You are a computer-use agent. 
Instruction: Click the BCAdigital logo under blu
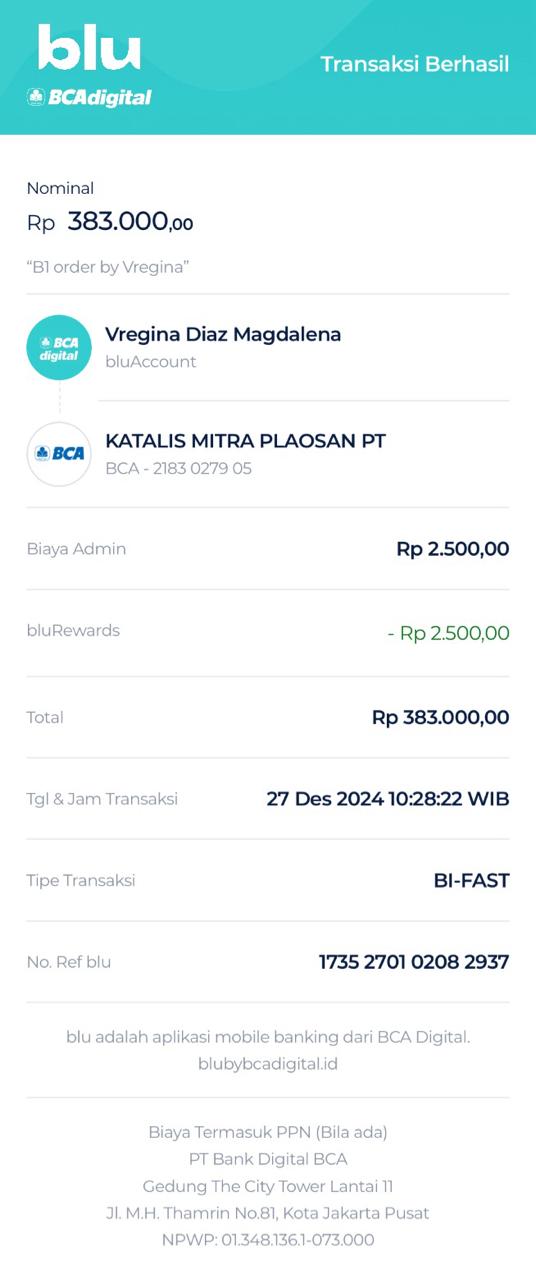[x=89, y=97]
